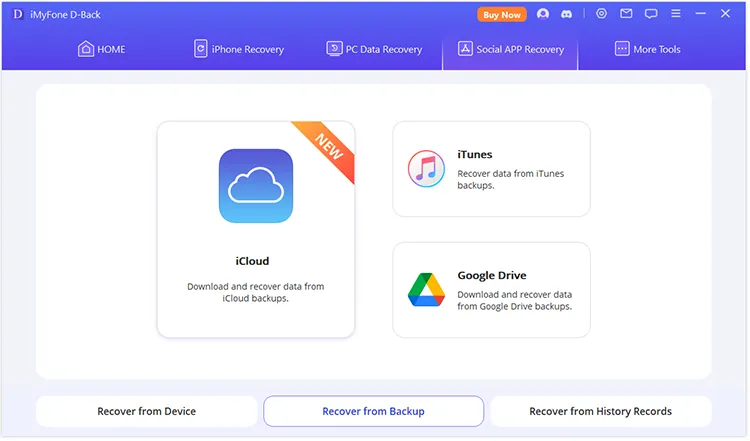Click the iTunes music note icon
750x441 pixels.
[426, 169]
